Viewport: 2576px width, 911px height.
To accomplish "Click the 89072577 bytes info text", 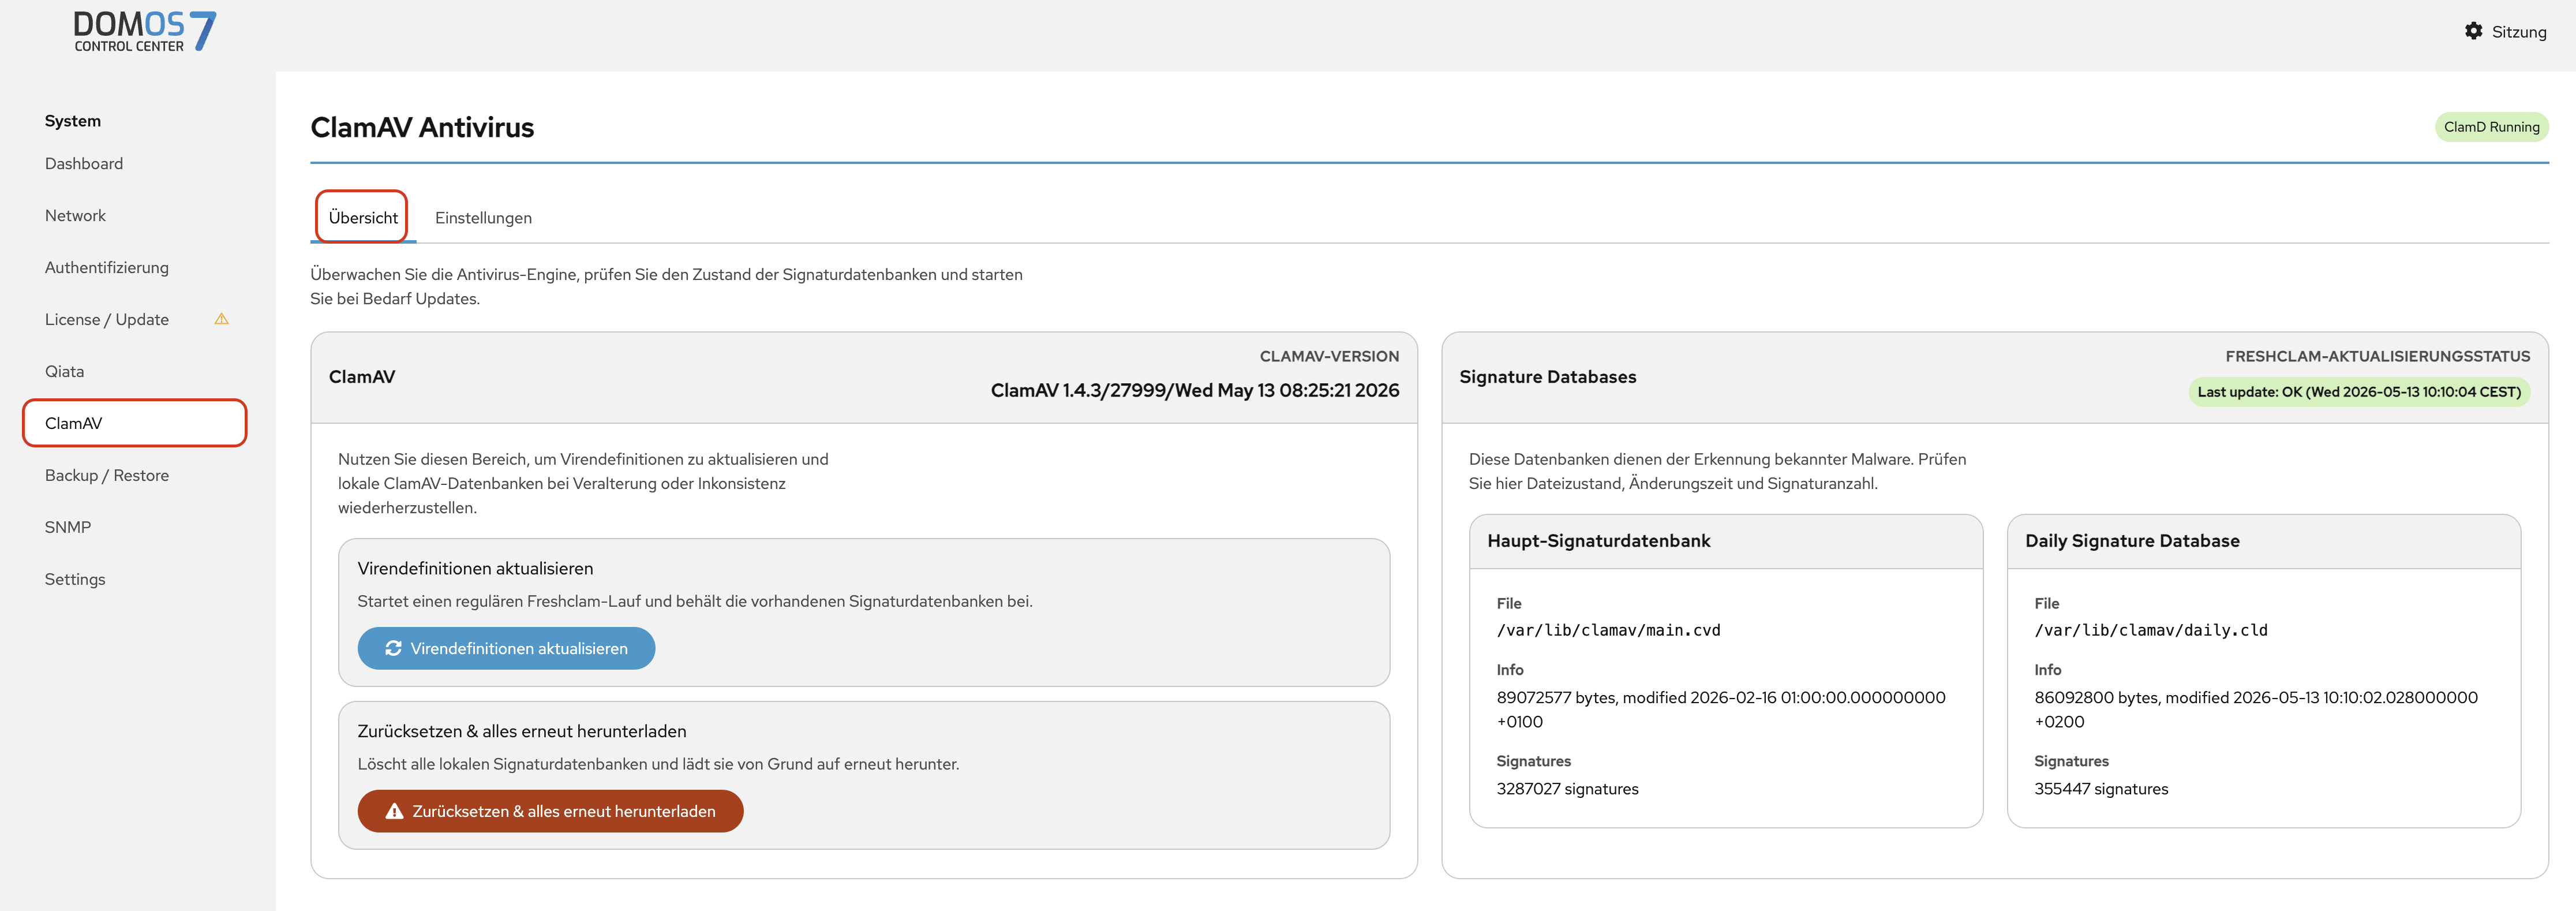I will point(1720,709).
